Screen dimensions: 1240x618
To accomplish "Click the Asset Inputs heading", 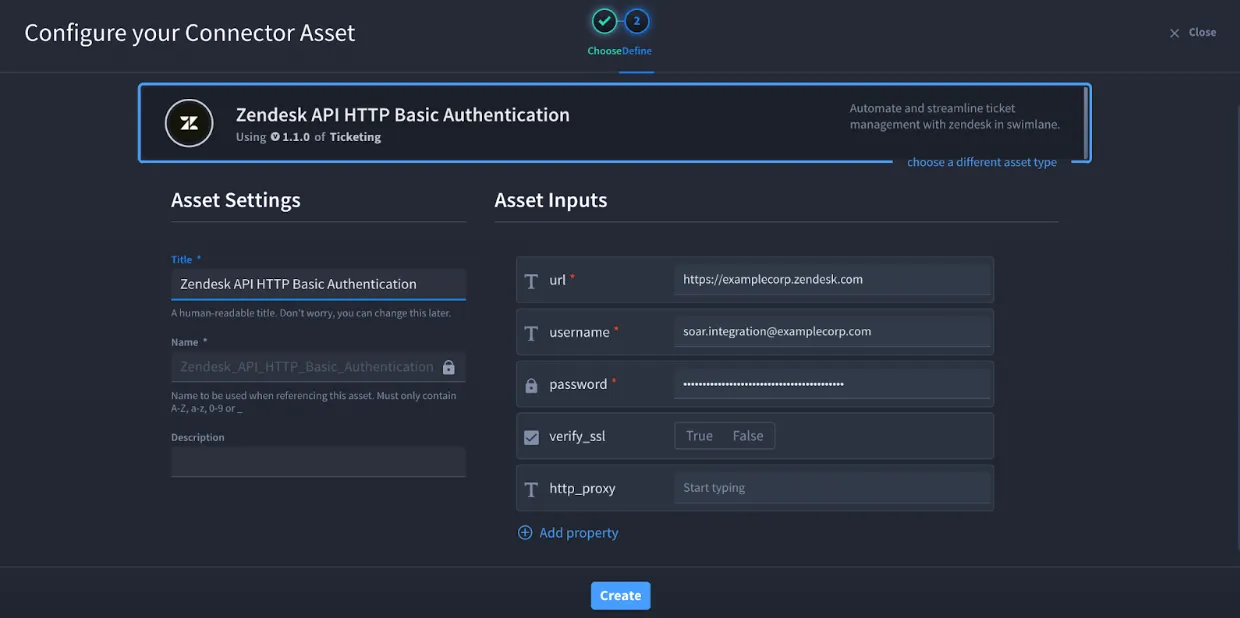I will (x=551, y=200).
